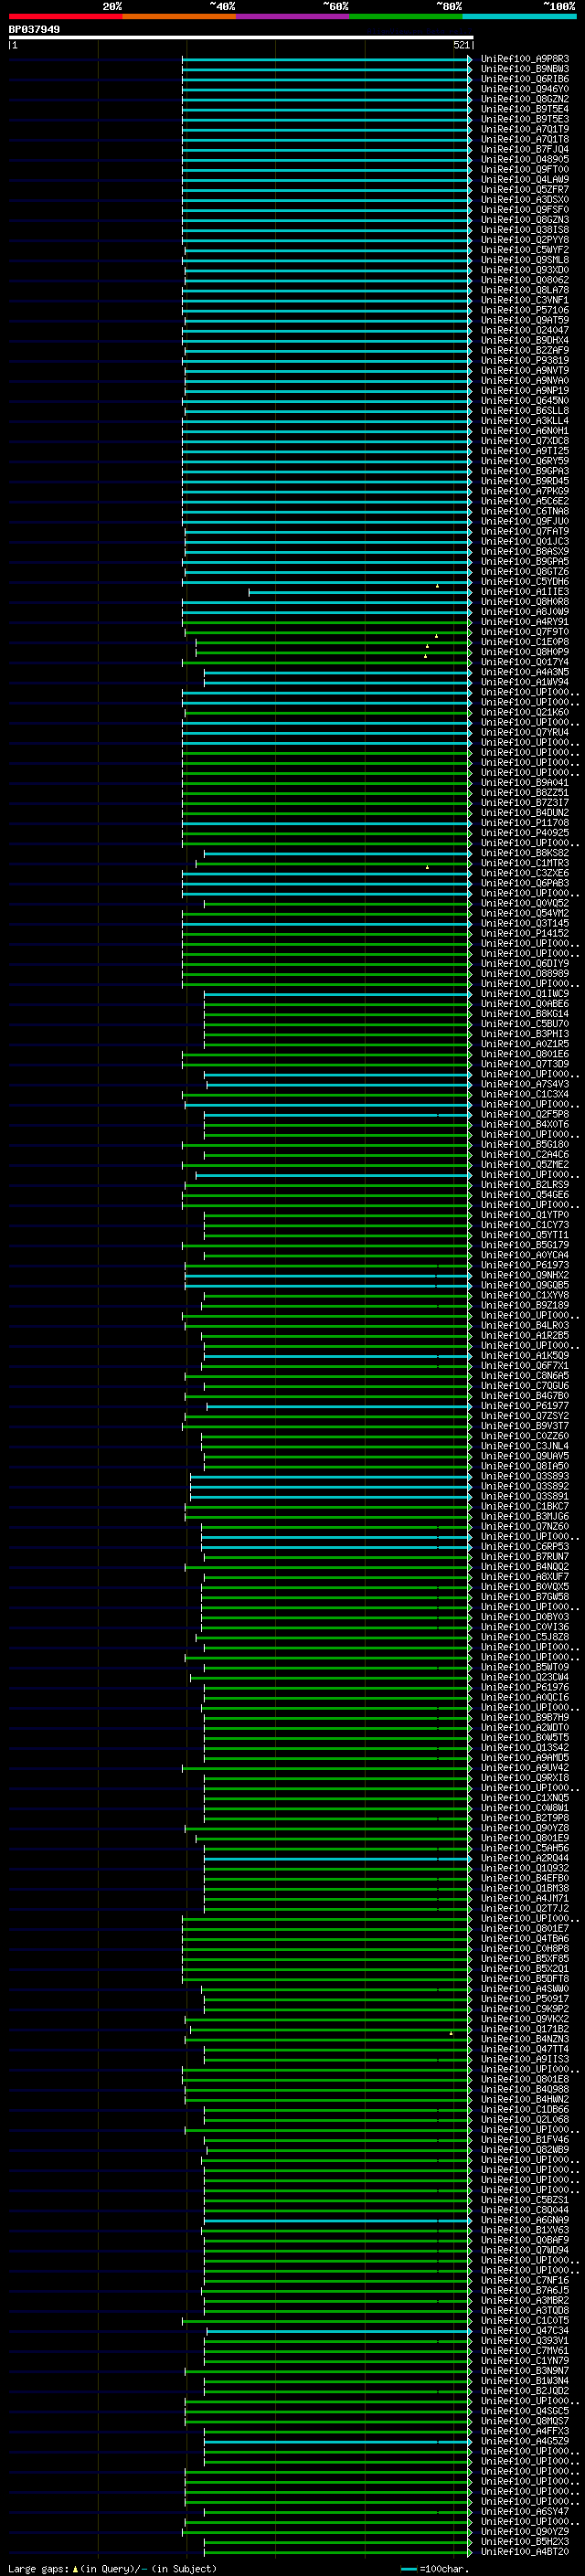Screen dimensions: 585x2576
Task: Select the UniRef100_Q8GZN3 label
Action: point(525,219)
